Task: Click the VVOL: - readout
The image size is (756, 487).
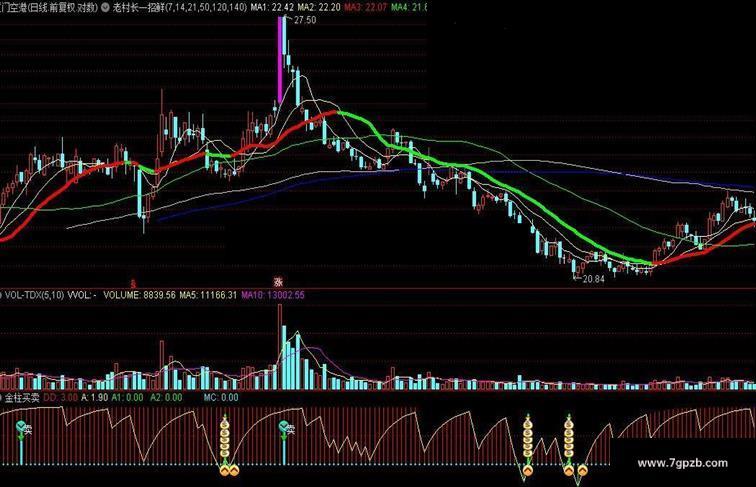Action: coord(82,295)
